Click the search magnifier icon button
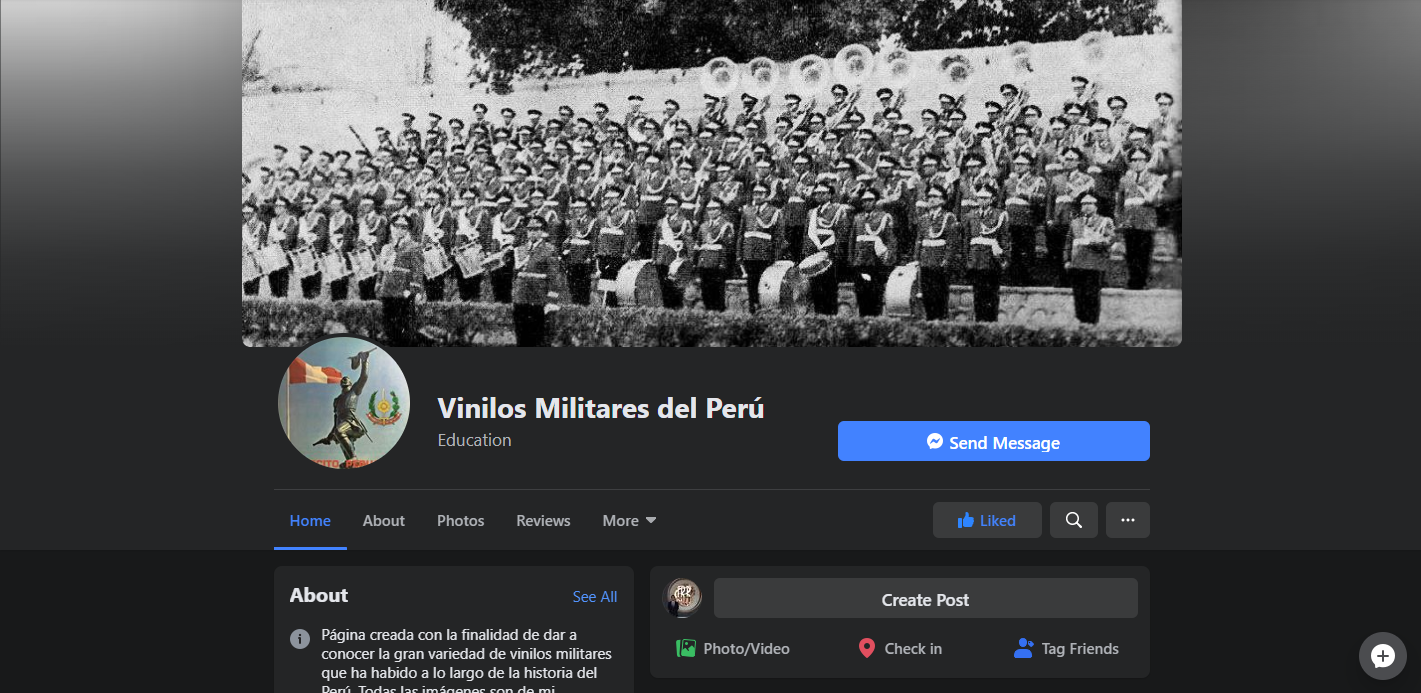This screenshot has width=1421, height=693. pos(1074,520)
